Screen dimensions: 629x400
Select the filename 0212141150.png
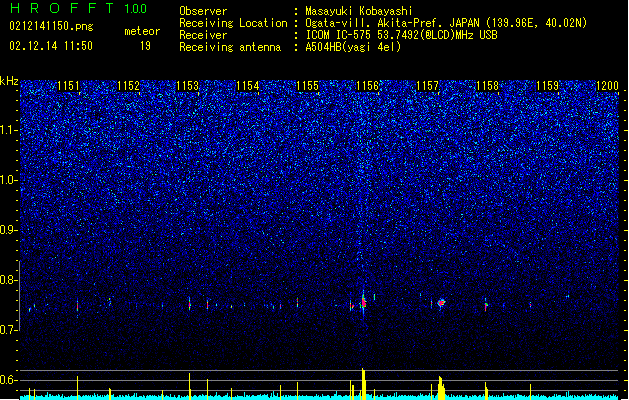[x=51, y=26]
